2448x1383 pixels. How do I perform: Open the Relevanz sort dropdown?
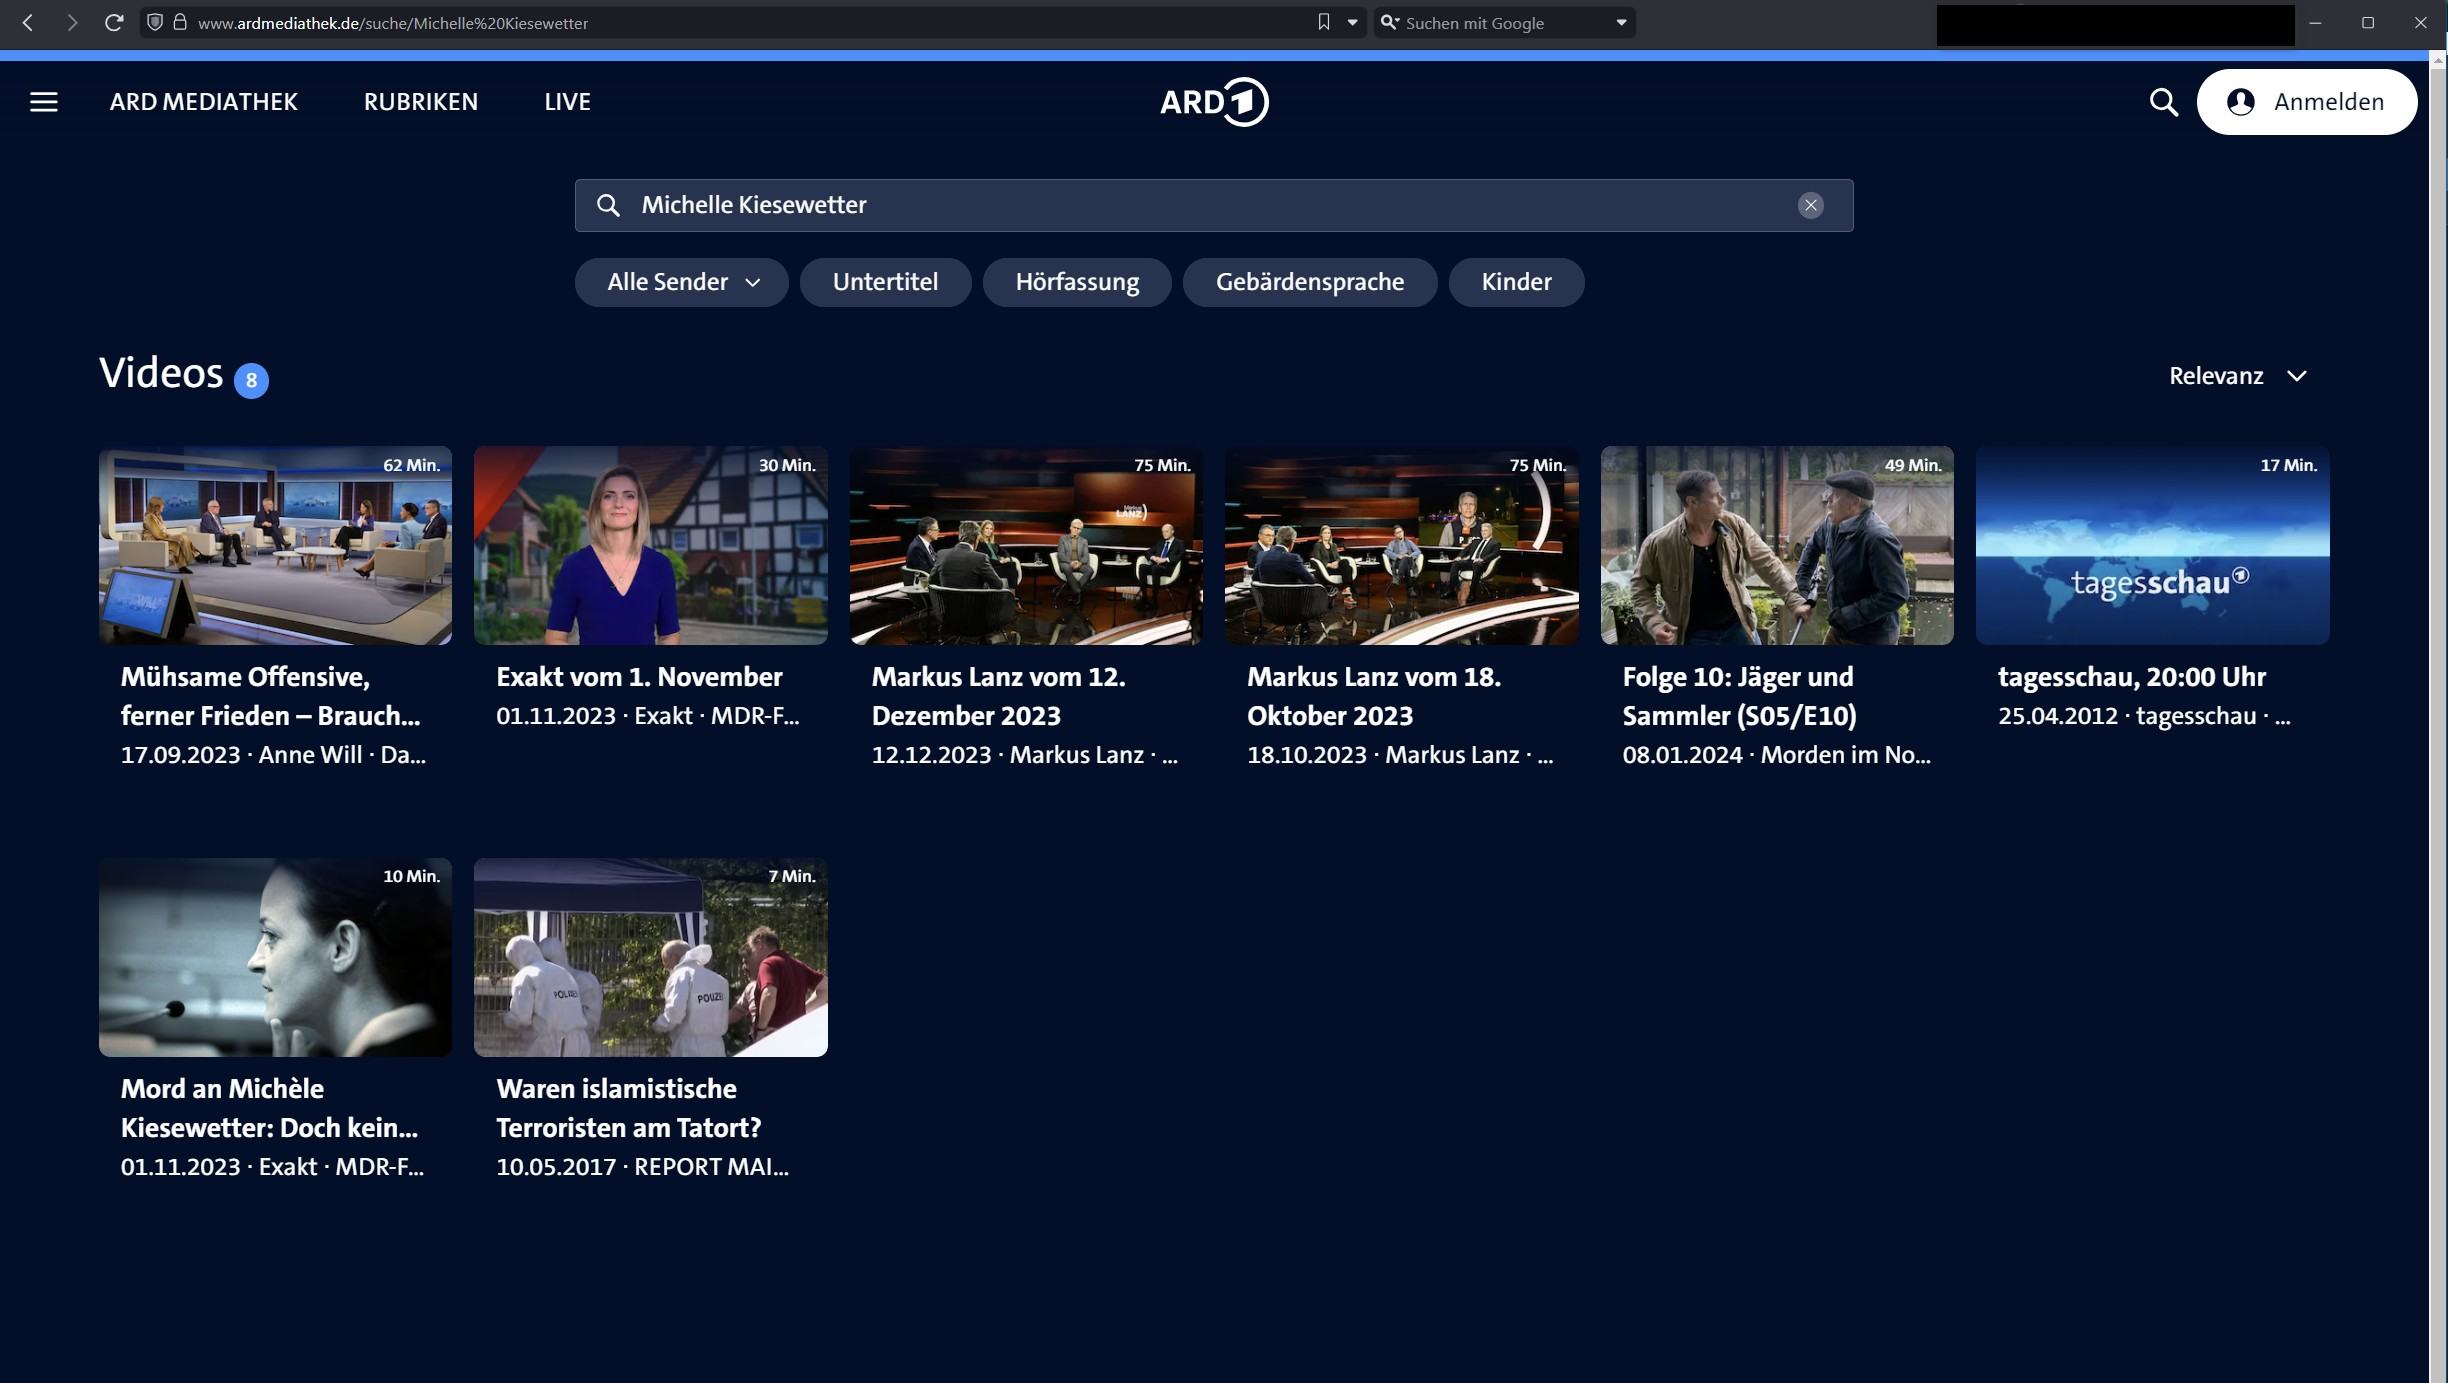[x=2238, y=376]
